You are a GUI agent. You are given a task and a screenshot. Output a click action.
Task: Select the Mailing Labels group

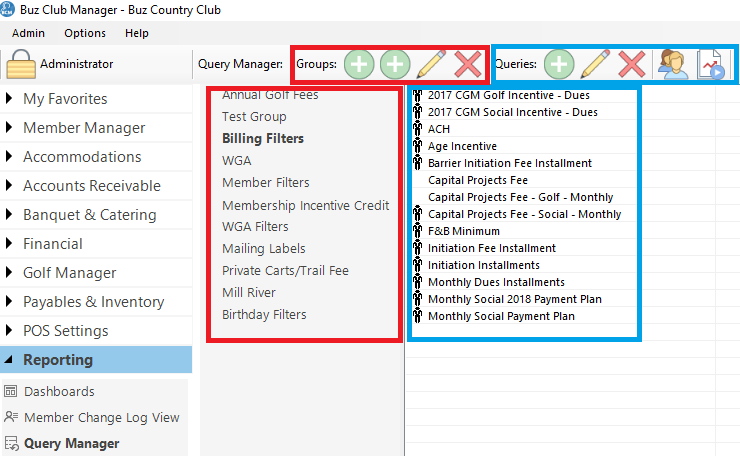click(264, 248)
